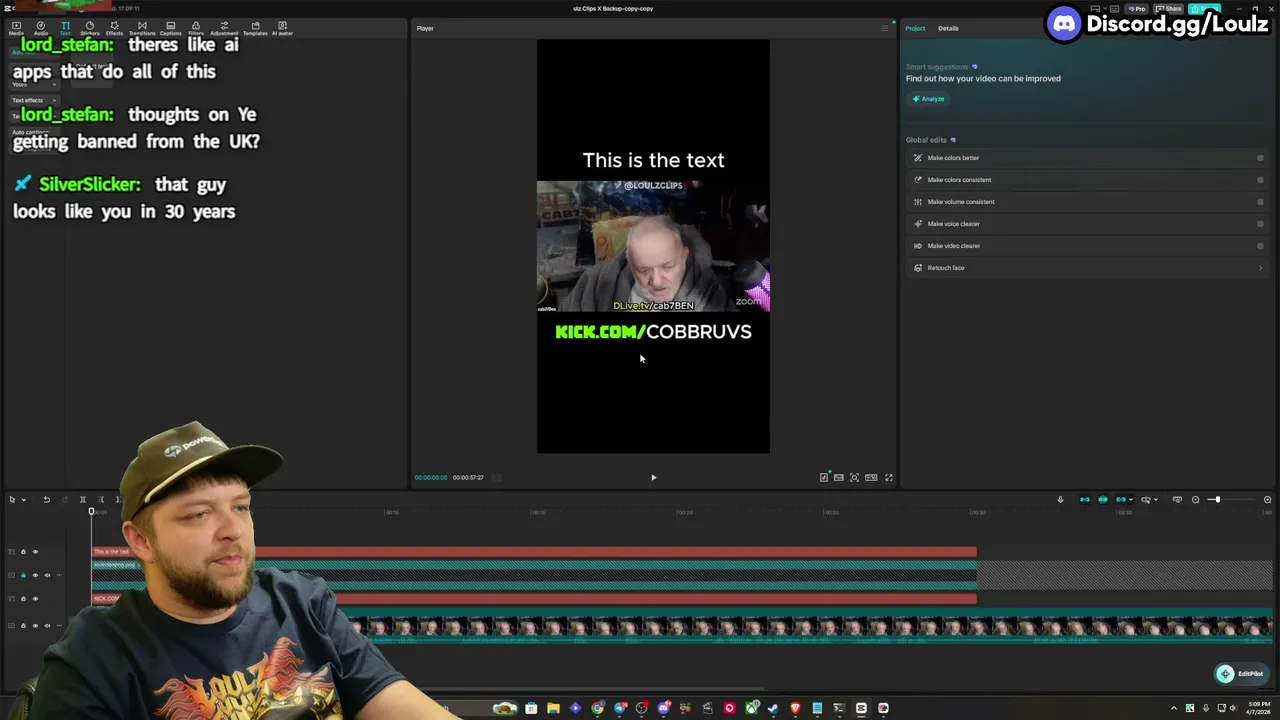Toggle main track magnet in timeline toolbar
1280x720 pixels.
click(1085, 499)
